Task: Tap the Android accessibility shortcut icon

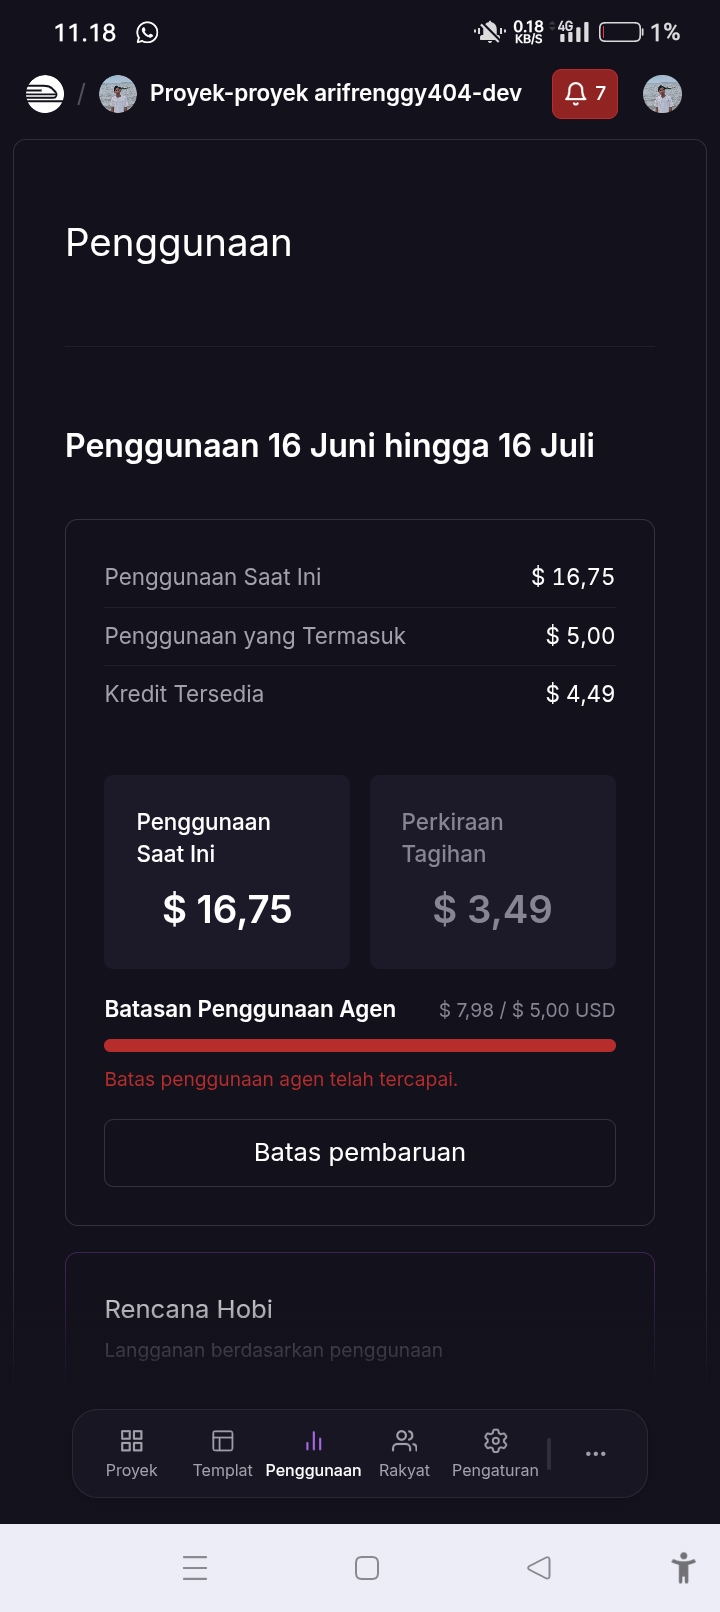Action: 684,1568
